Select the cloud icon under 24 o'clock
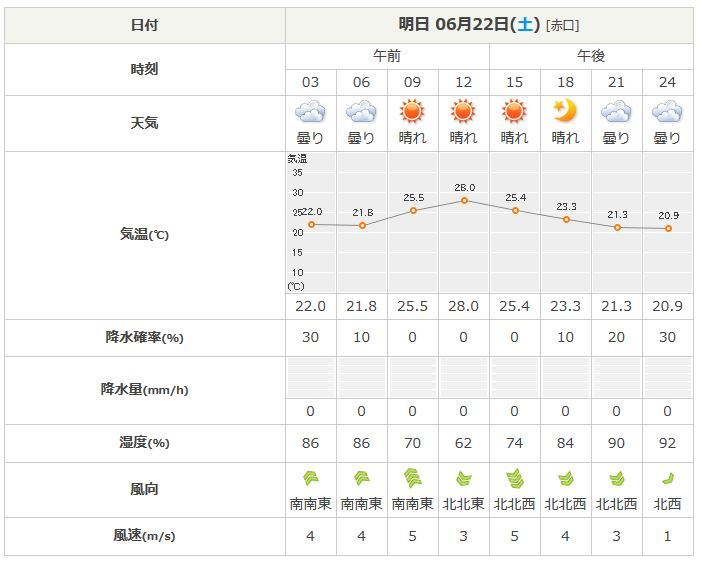Viewport: 701px width, 561px height. point(667,112)
